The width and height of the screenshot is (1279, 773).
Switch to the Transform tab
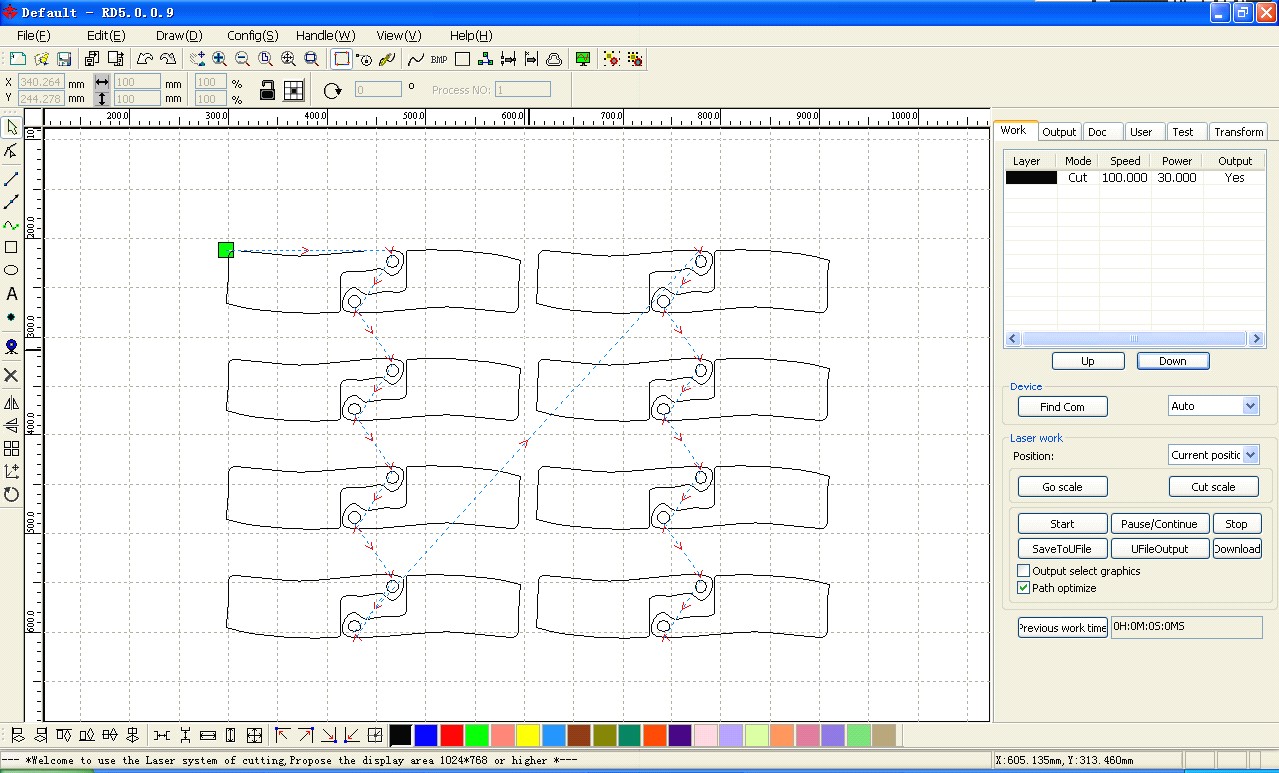coord(1239,131)
